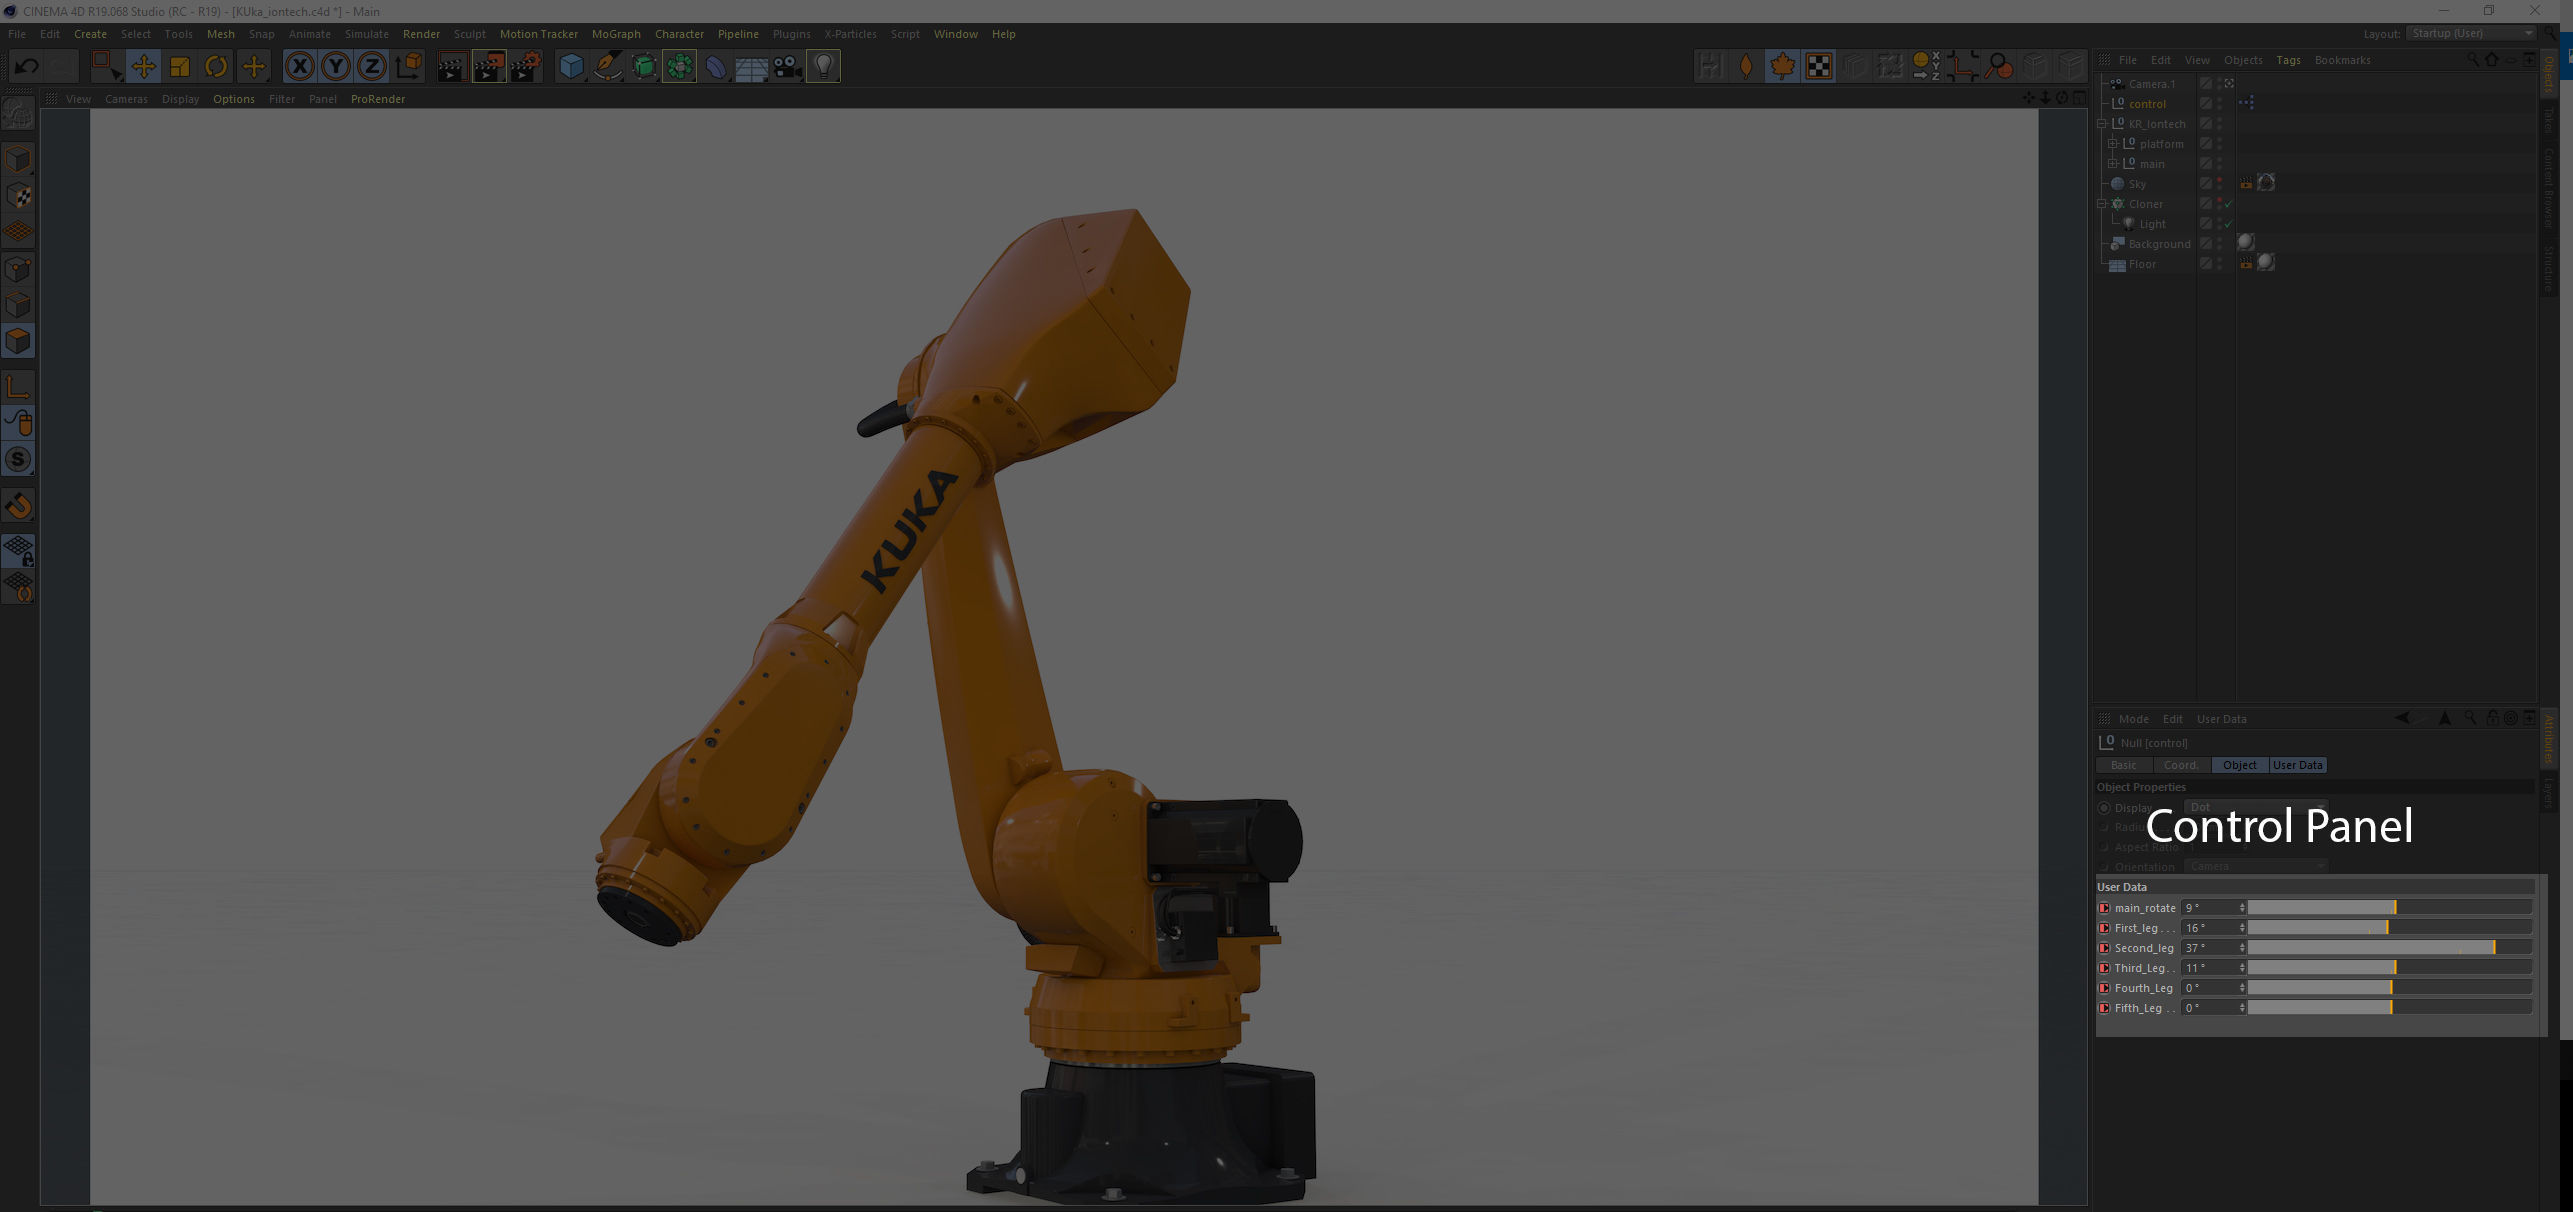Toggle Light enabled green checkmark
Screen dimensions: 2573x1212
point(2228,224)
